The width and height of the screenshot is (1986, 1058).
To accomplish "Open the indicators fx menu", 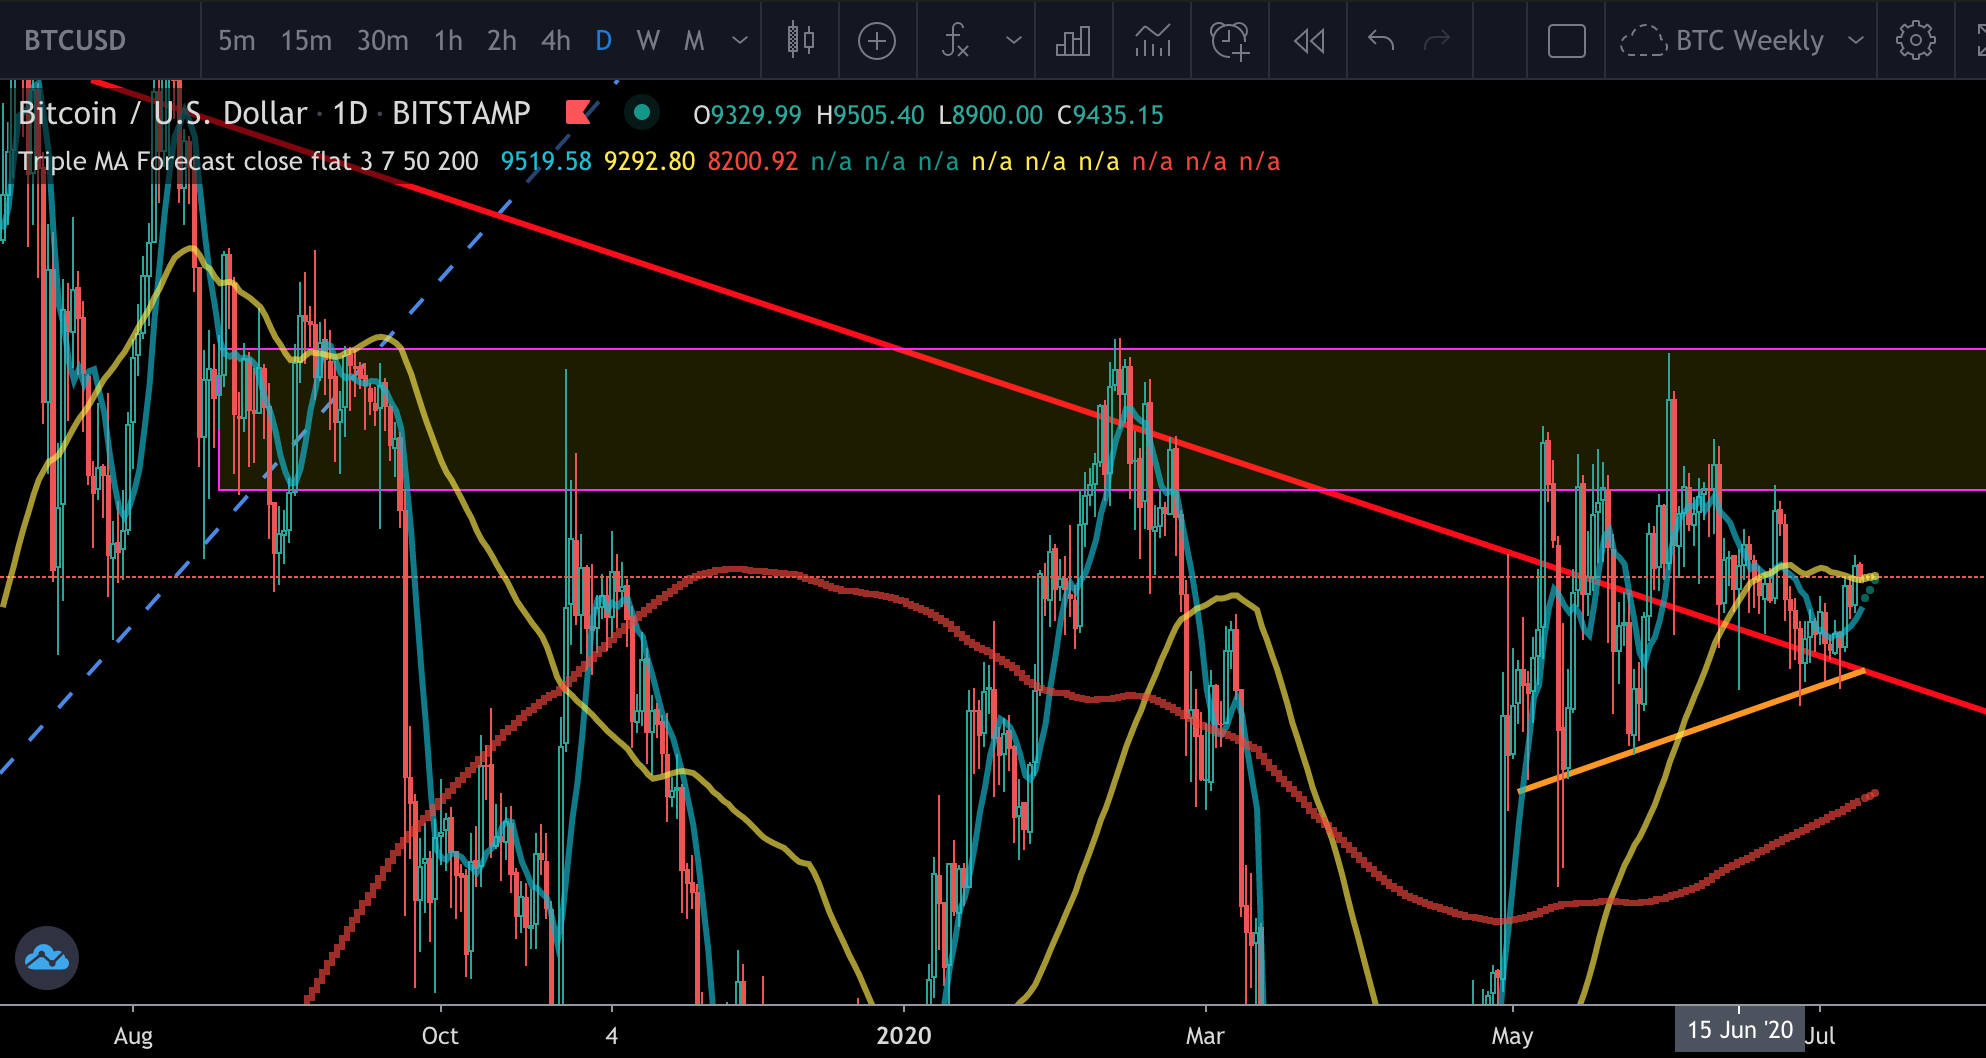I will pos(955,41).
